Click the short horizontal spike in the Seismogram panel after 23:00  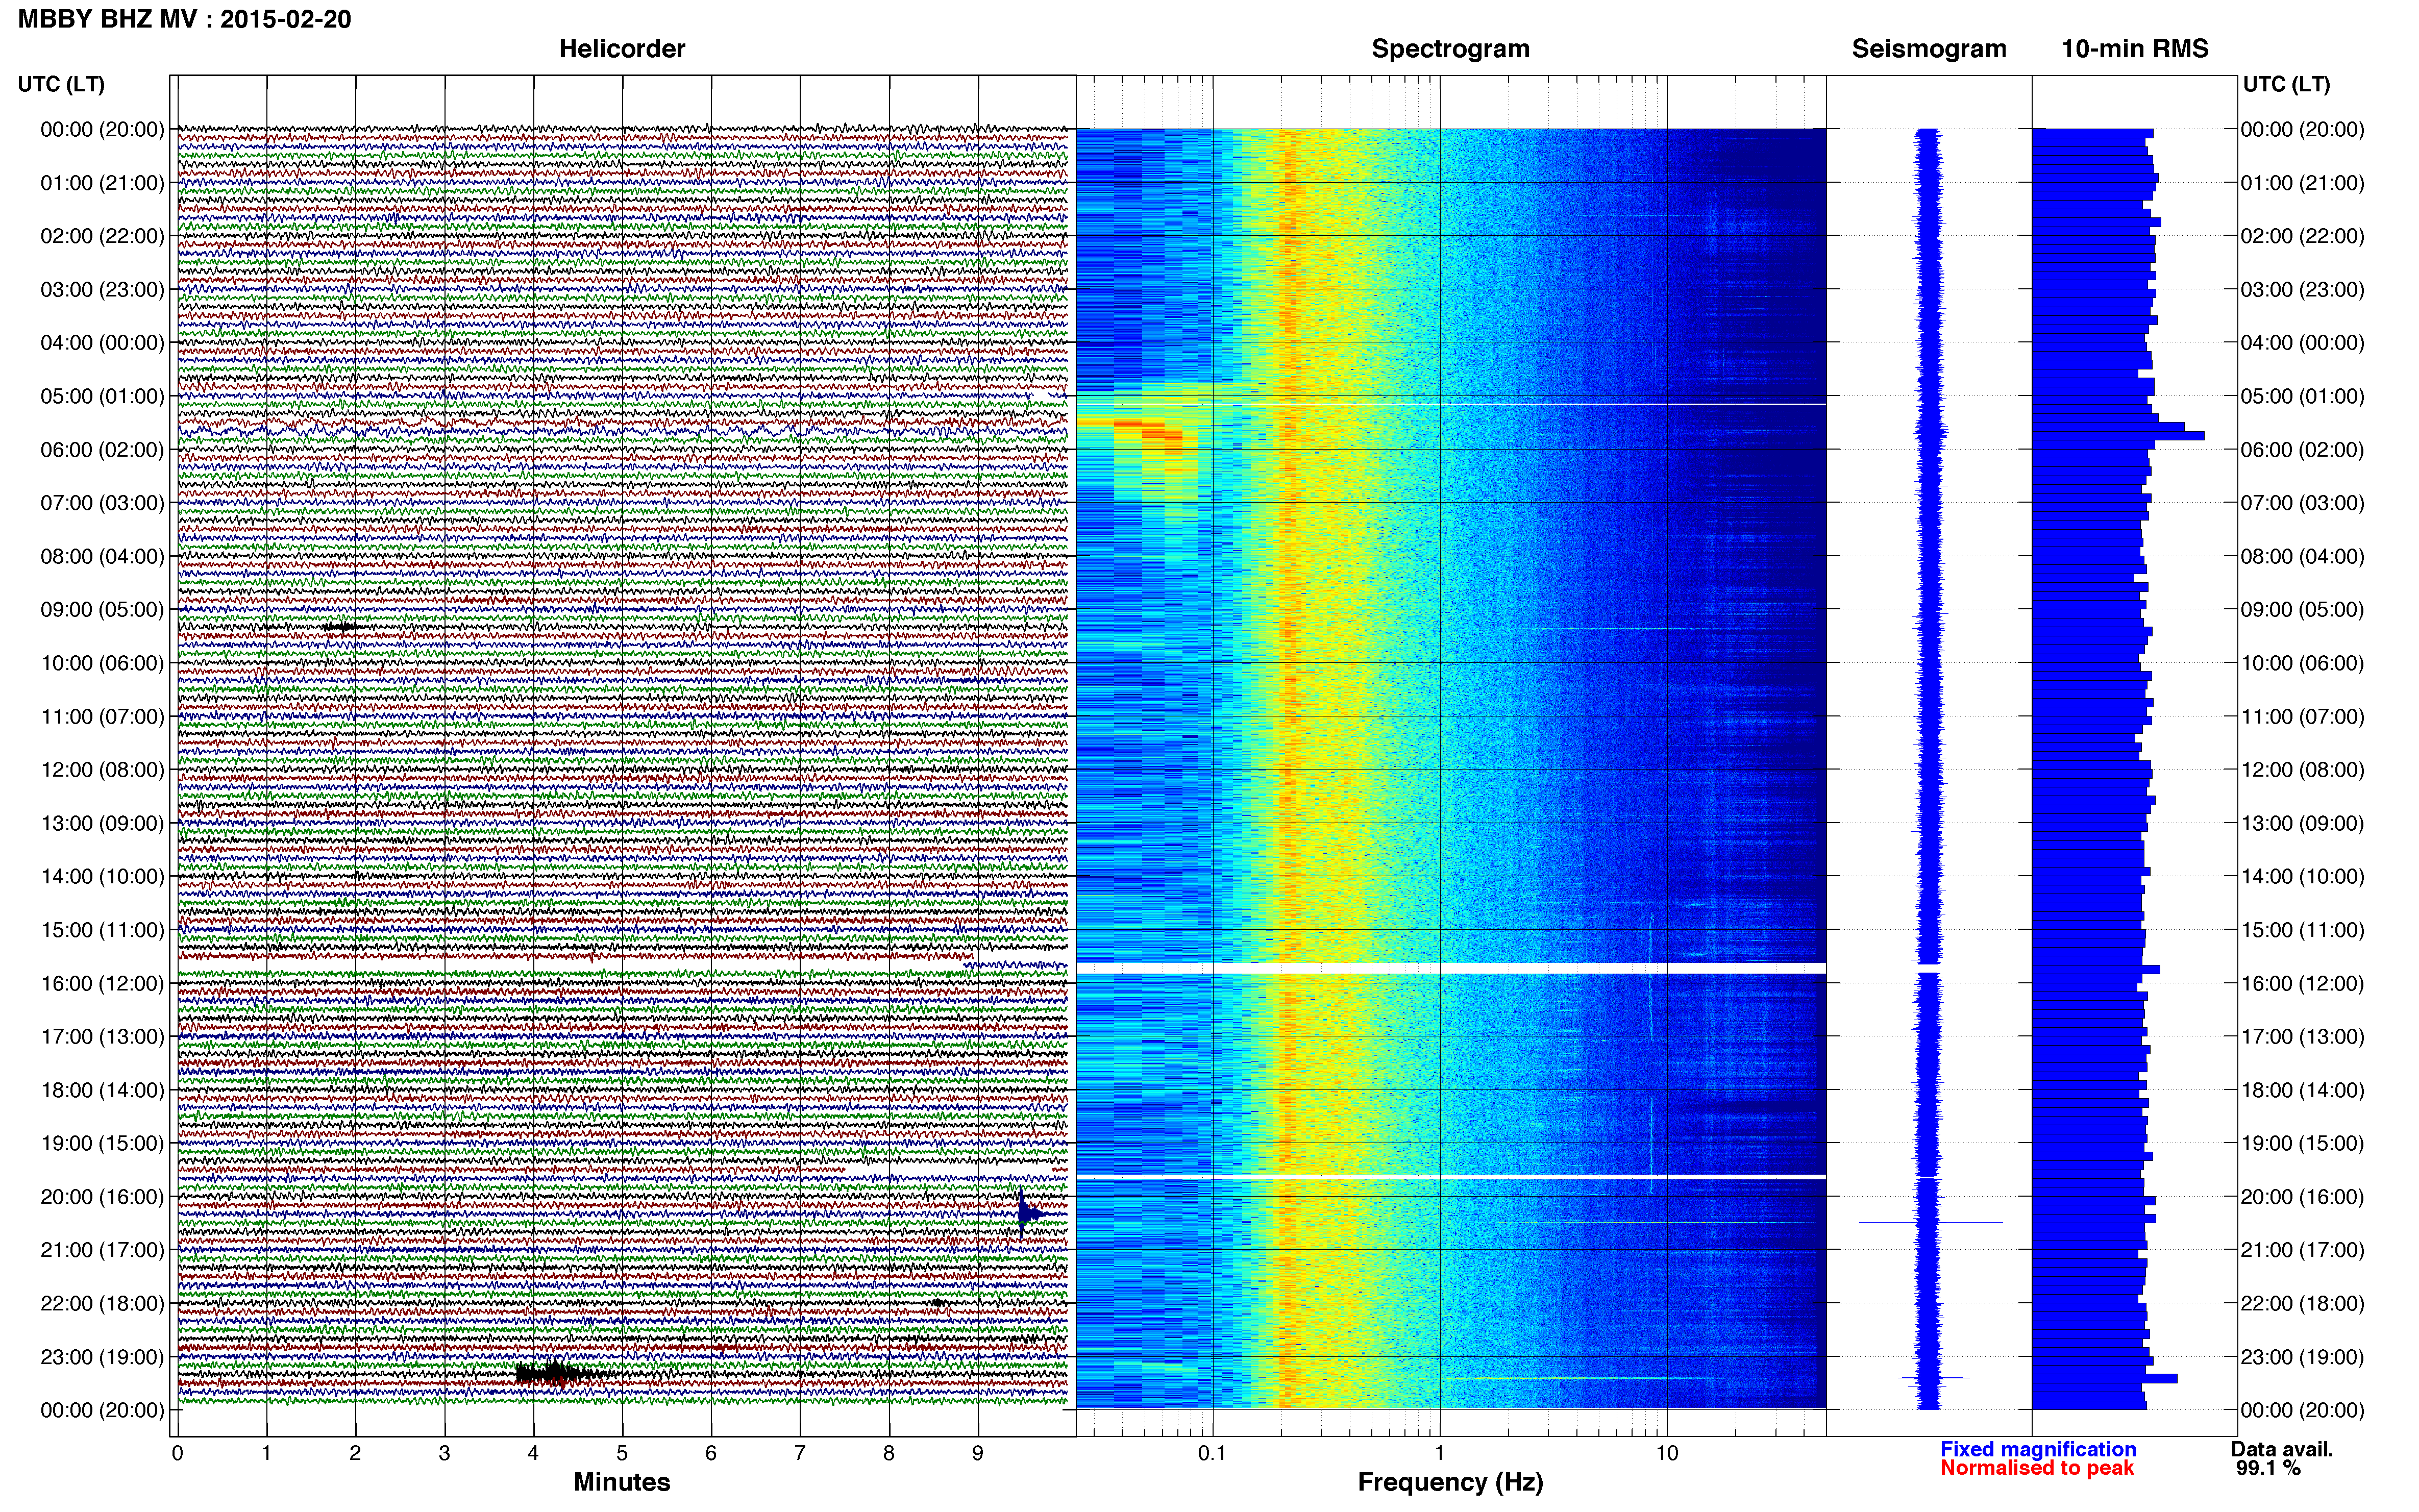[x=1933, y=1378]
